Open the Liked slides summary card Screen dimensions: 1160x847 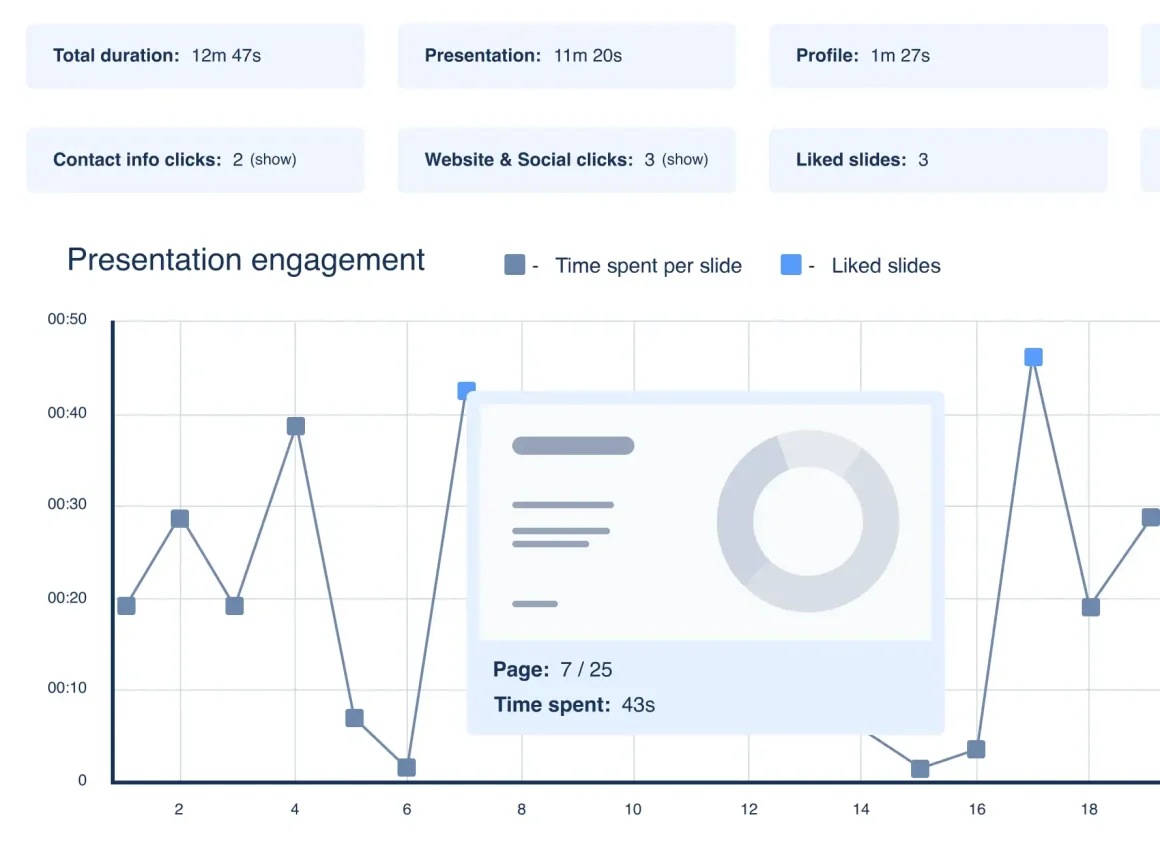pyautogui.click(x=938, y=159)
